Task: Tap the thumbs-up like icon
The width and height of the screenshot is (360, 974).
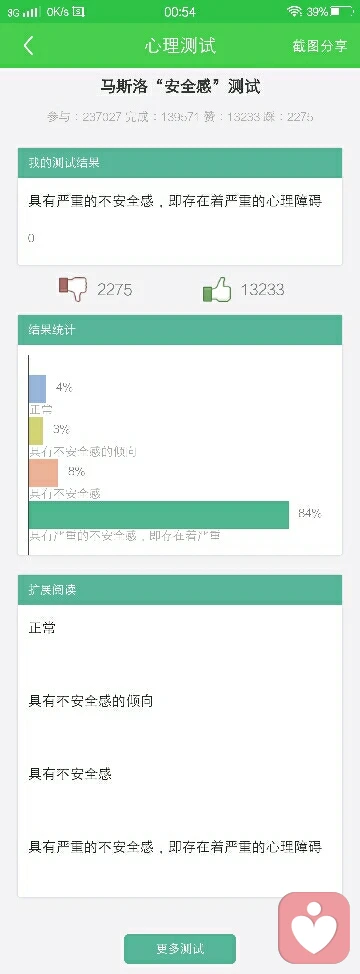Action: [217, 289]
